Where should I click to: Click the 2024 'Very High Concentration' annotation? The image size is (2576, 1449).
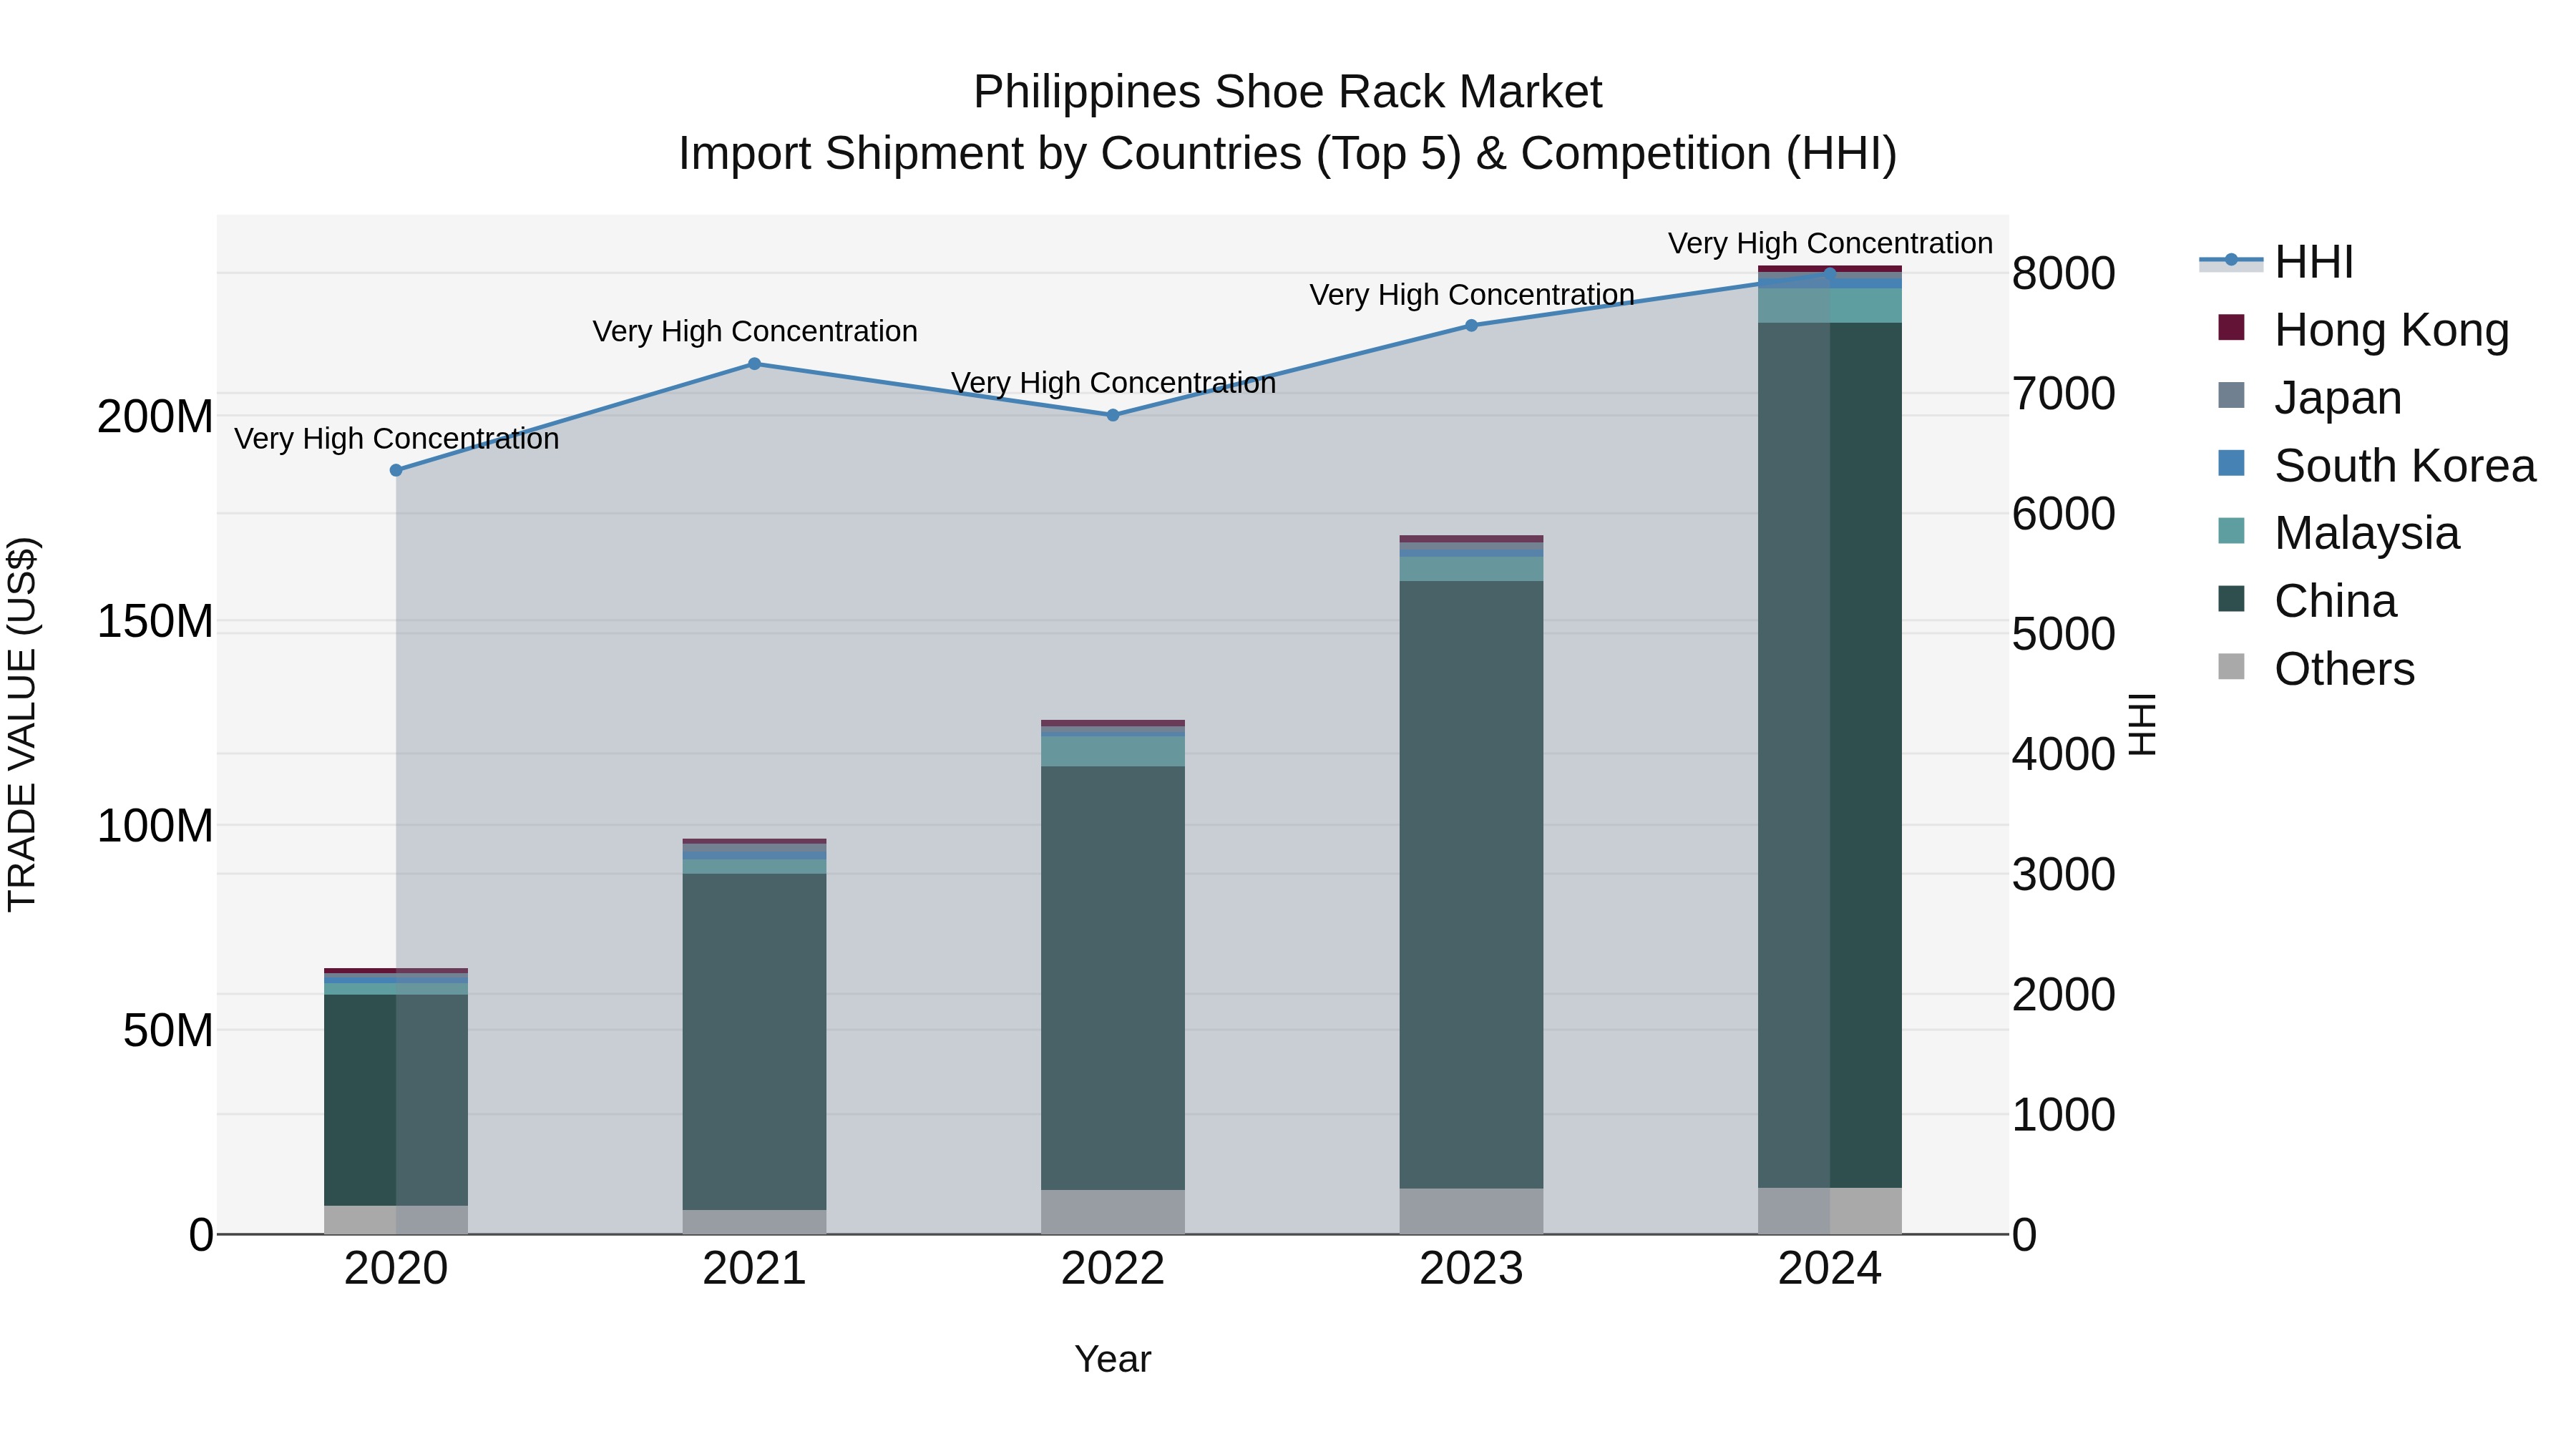pyautogui.click(x=1830, y=243)
